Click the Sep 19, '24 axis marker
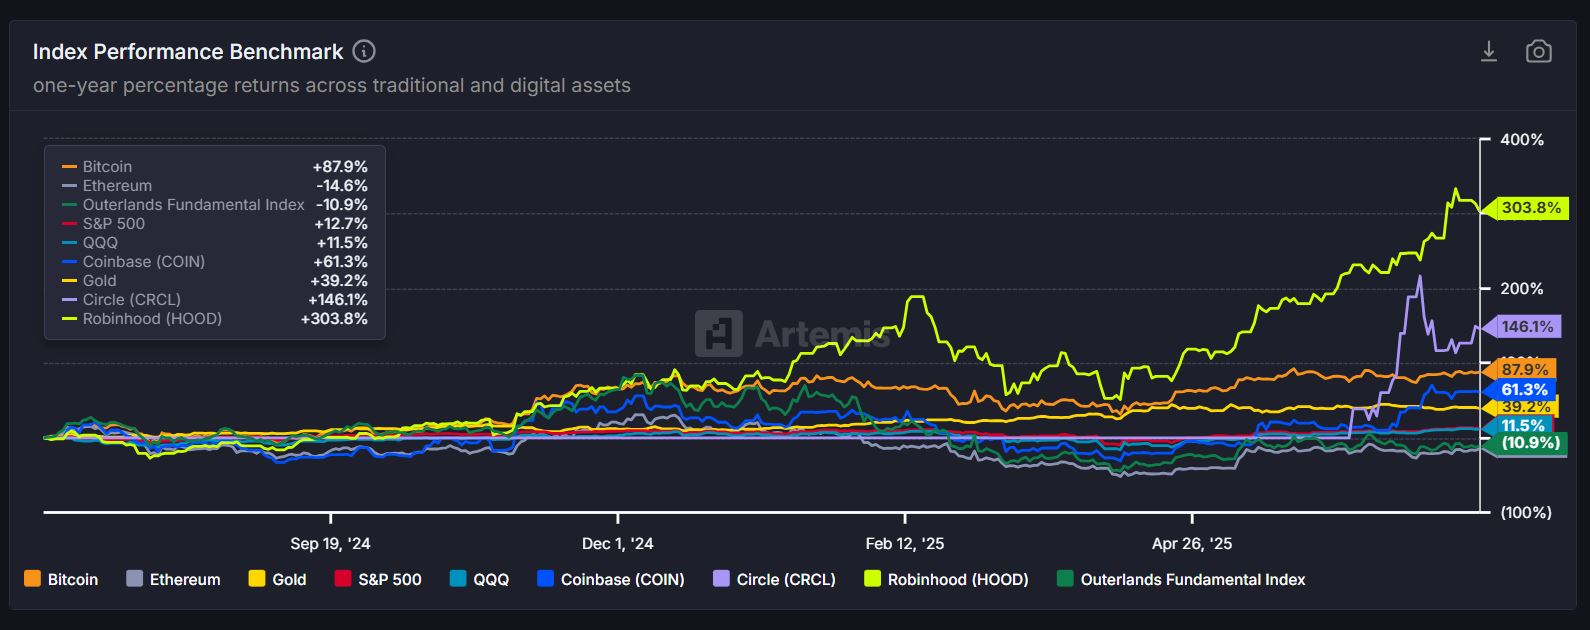1590x630 pixels. (x=330, y=544)
